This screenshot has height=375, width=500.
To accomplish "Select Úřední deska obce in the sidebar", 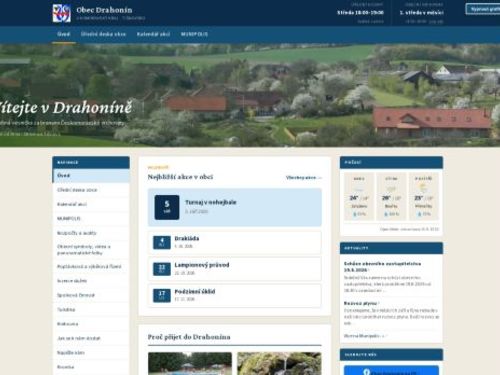I will click(91, 190).
